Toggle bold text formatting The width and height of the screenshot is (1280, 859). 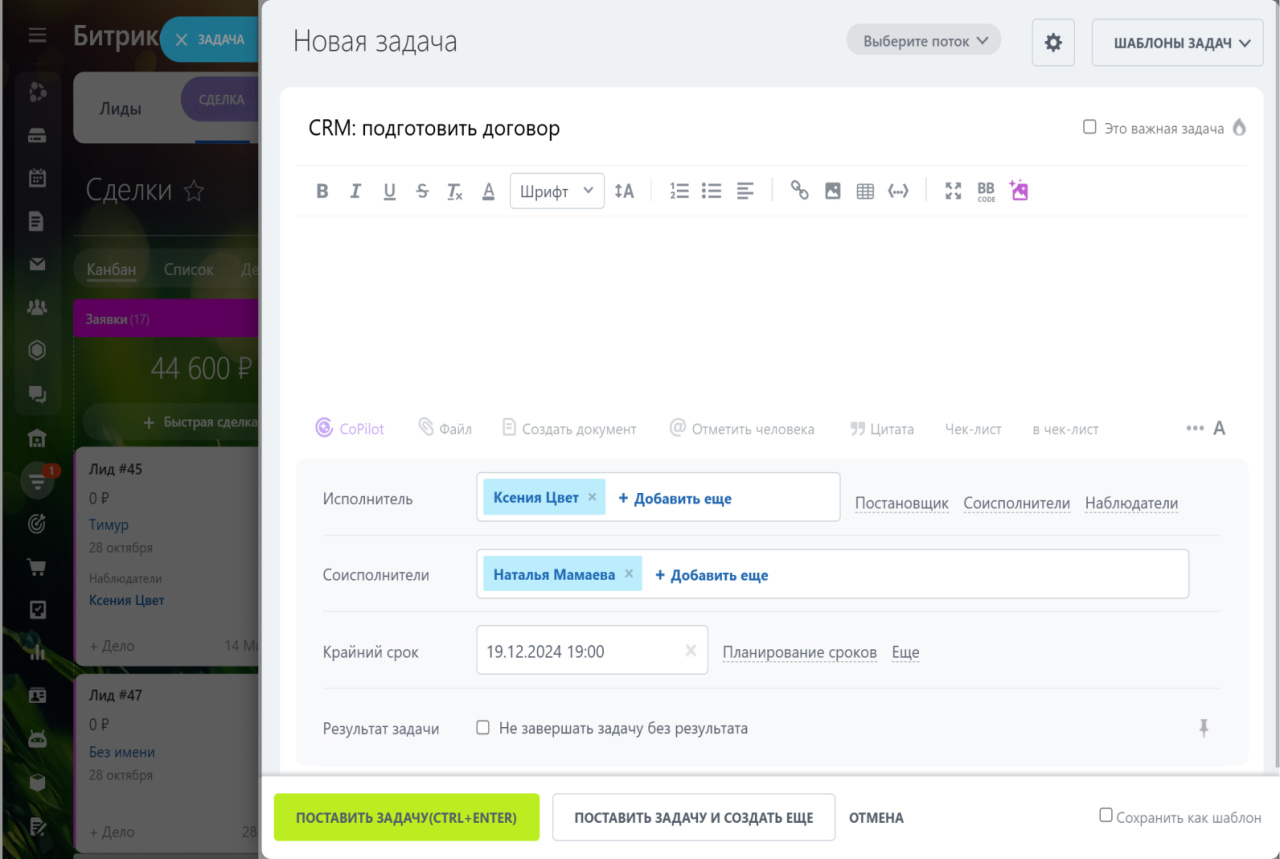[x=322, y=191]
